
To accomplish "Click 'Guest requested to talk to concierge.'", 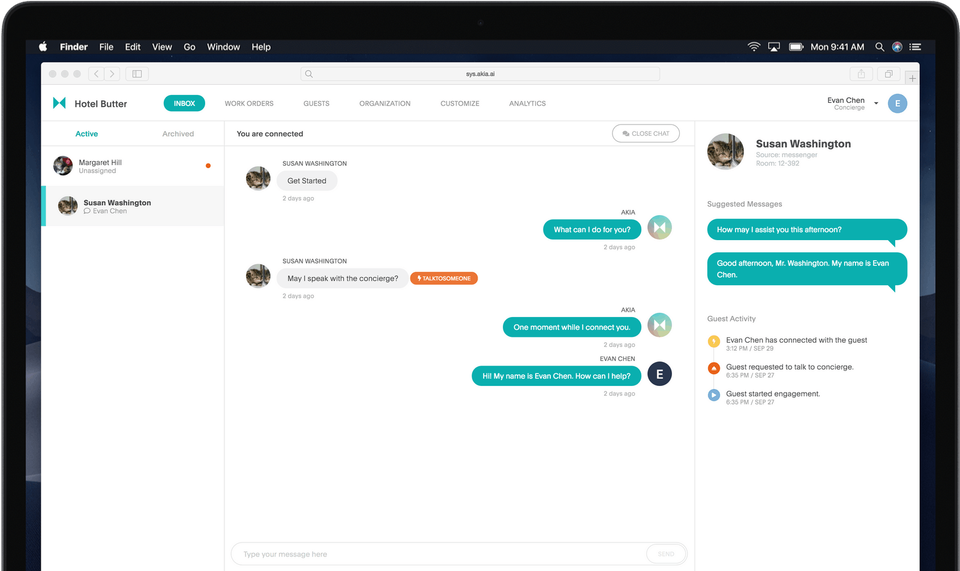I will pos(790,367).
